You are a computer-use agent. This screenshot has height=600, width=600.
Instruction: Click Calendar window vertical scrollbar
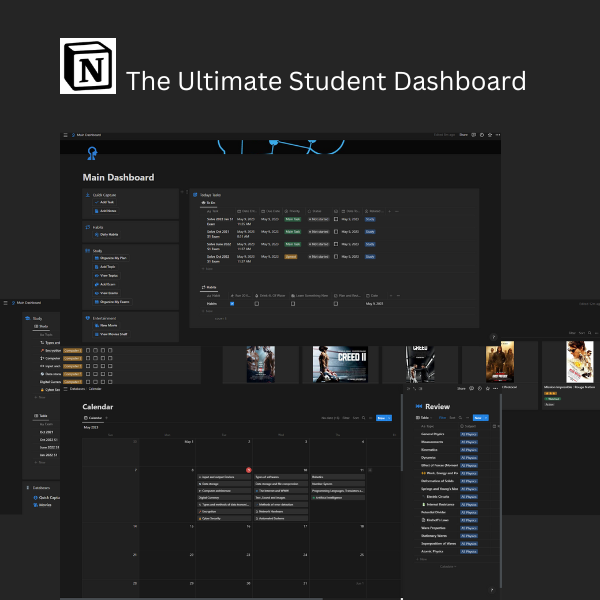pyautogui.click(x=401, y=432)
